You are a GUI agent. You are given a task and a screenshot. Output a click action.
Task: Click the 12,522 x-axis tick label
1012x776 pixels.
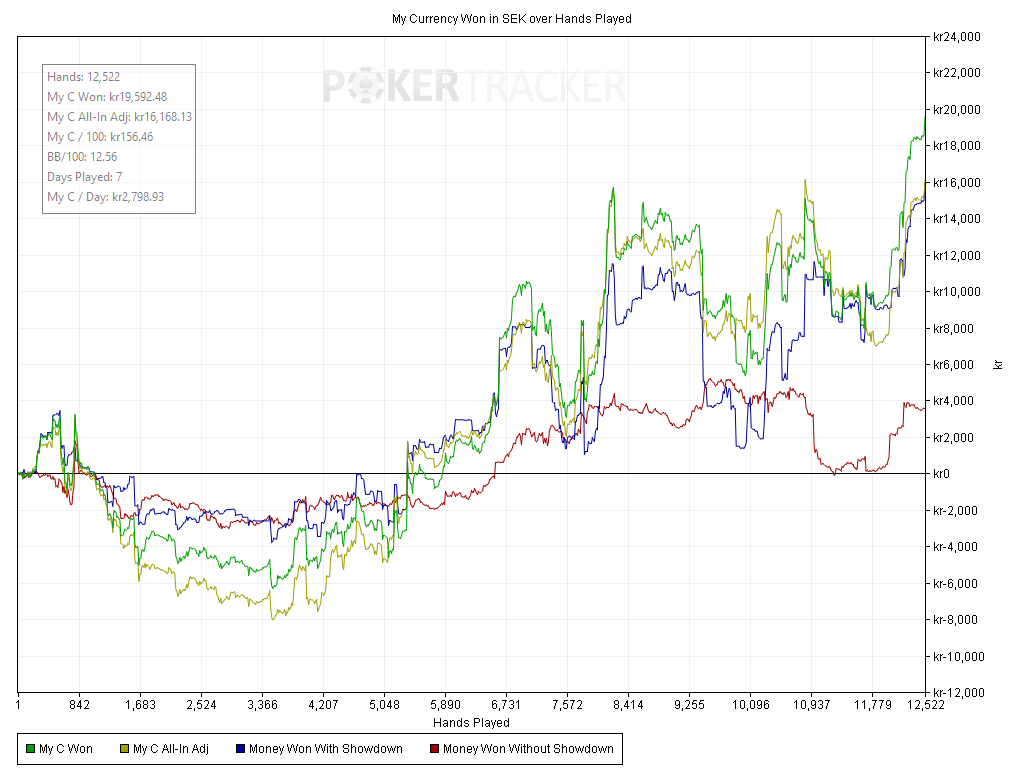click(924, 705)
